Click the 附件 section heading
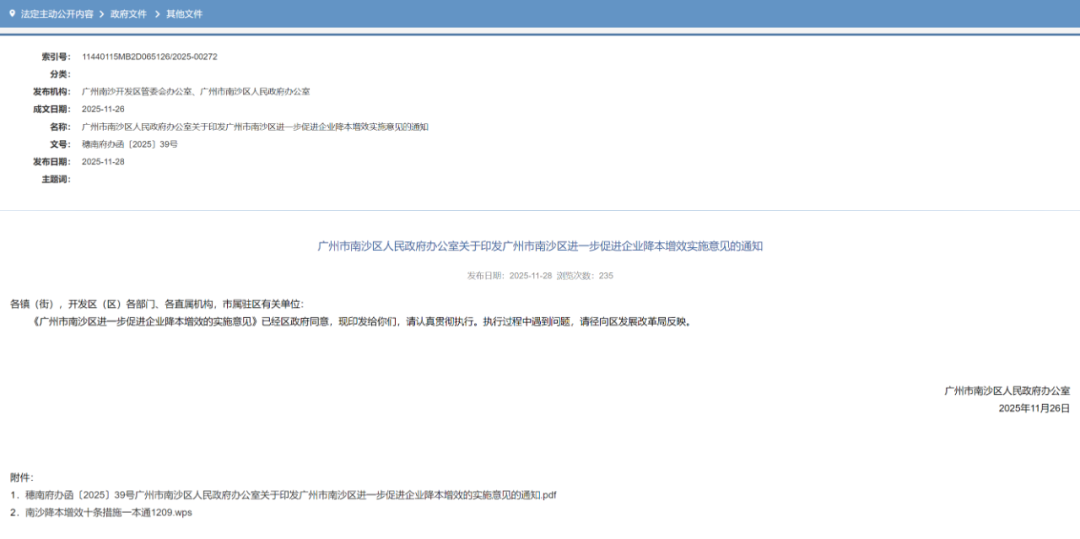 coord(22,477)
